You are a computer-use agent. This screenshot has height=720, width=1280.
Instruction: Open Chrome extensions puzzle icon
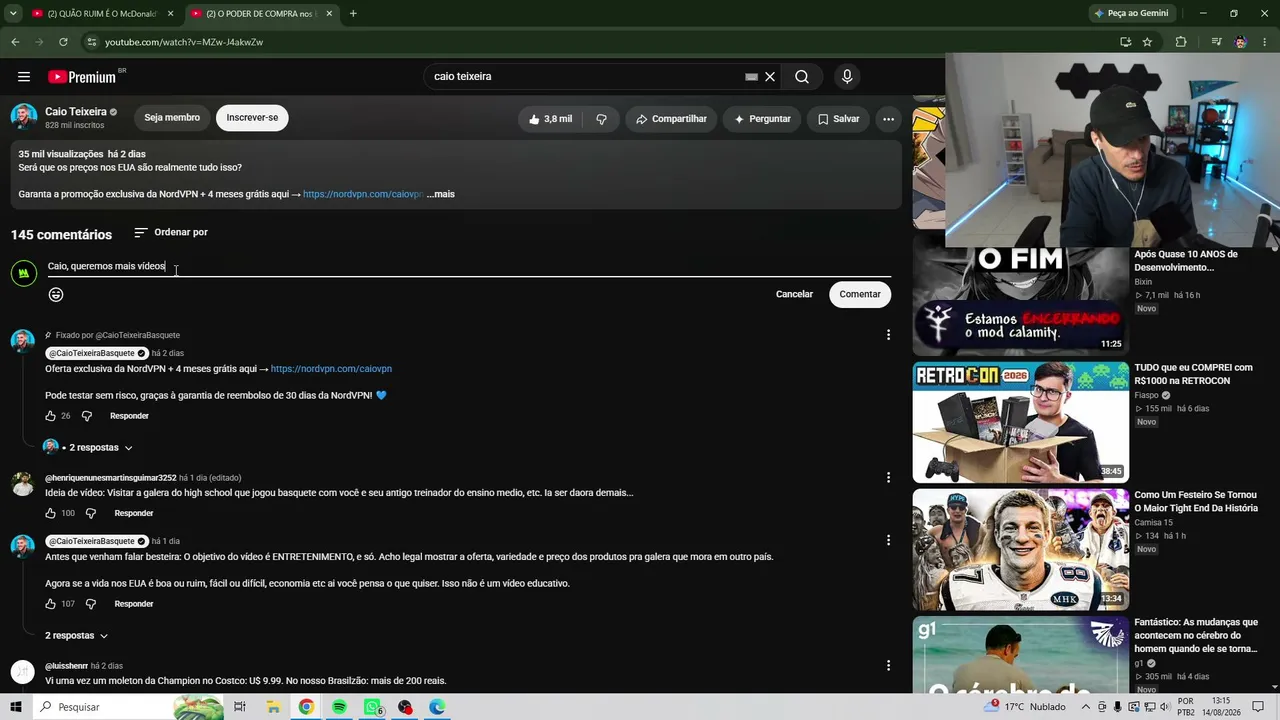pos(1181,42)
